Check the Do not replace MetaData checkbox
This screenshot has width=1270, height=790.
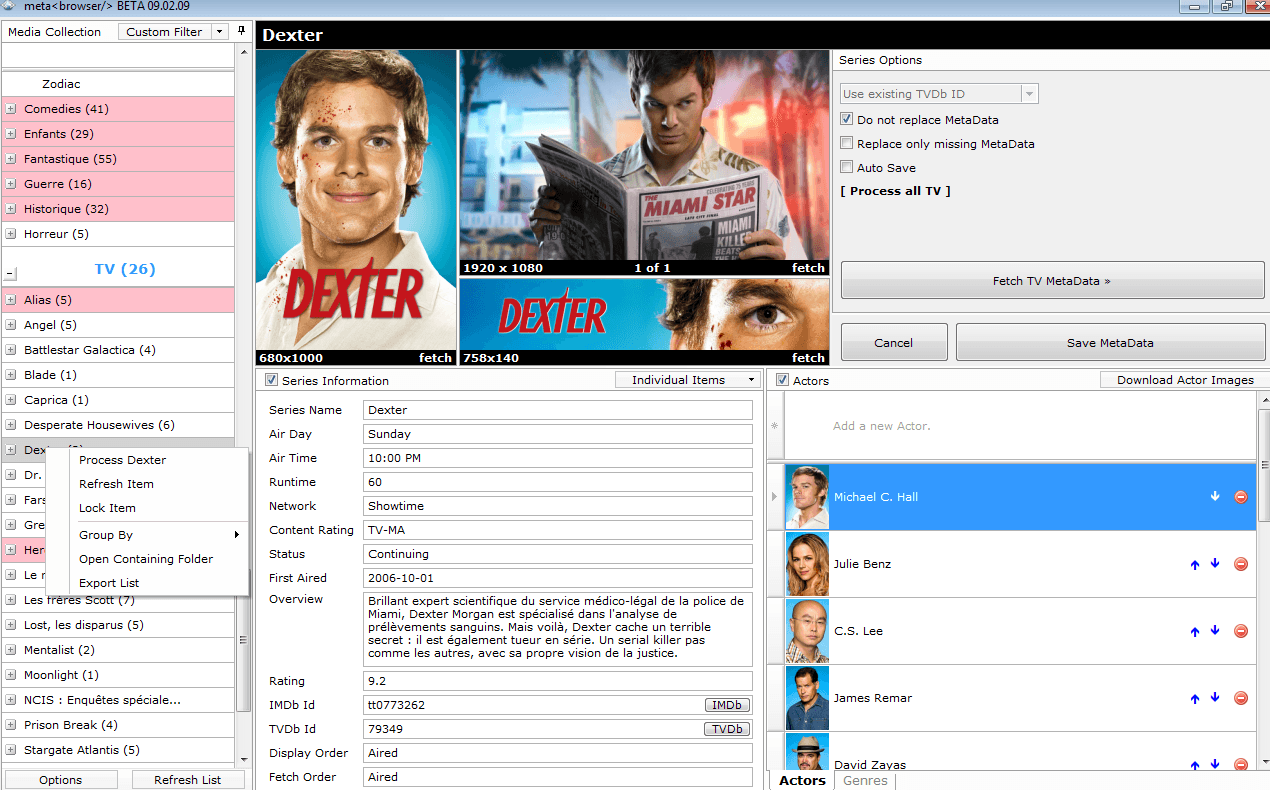tap(847, 120)
